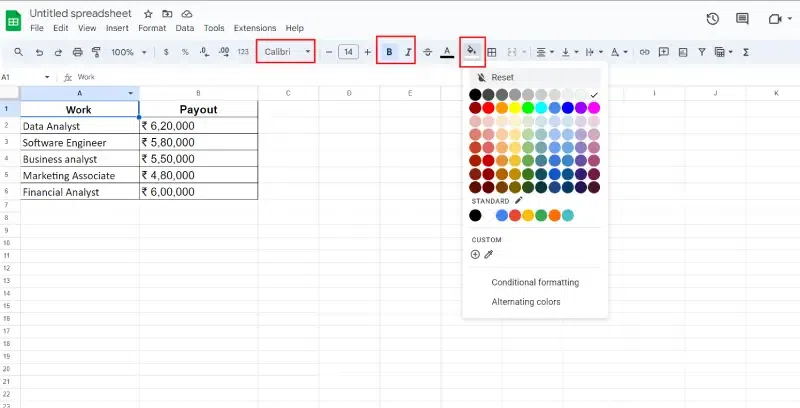800x408 pixels.
Task: Select cell with ₹ 5,80,000
Action: 198,142
